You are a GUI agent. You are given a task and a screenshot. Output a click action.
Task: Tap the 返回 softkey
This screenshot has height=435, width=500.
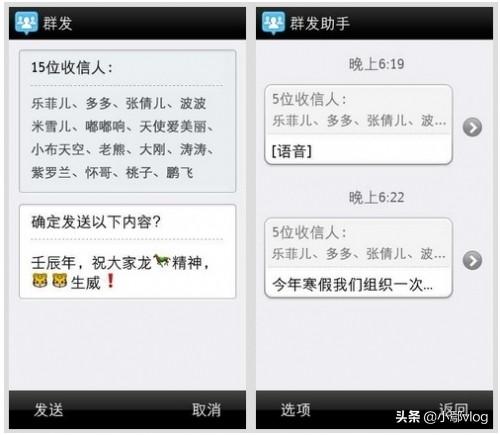(x=454, y=409)
